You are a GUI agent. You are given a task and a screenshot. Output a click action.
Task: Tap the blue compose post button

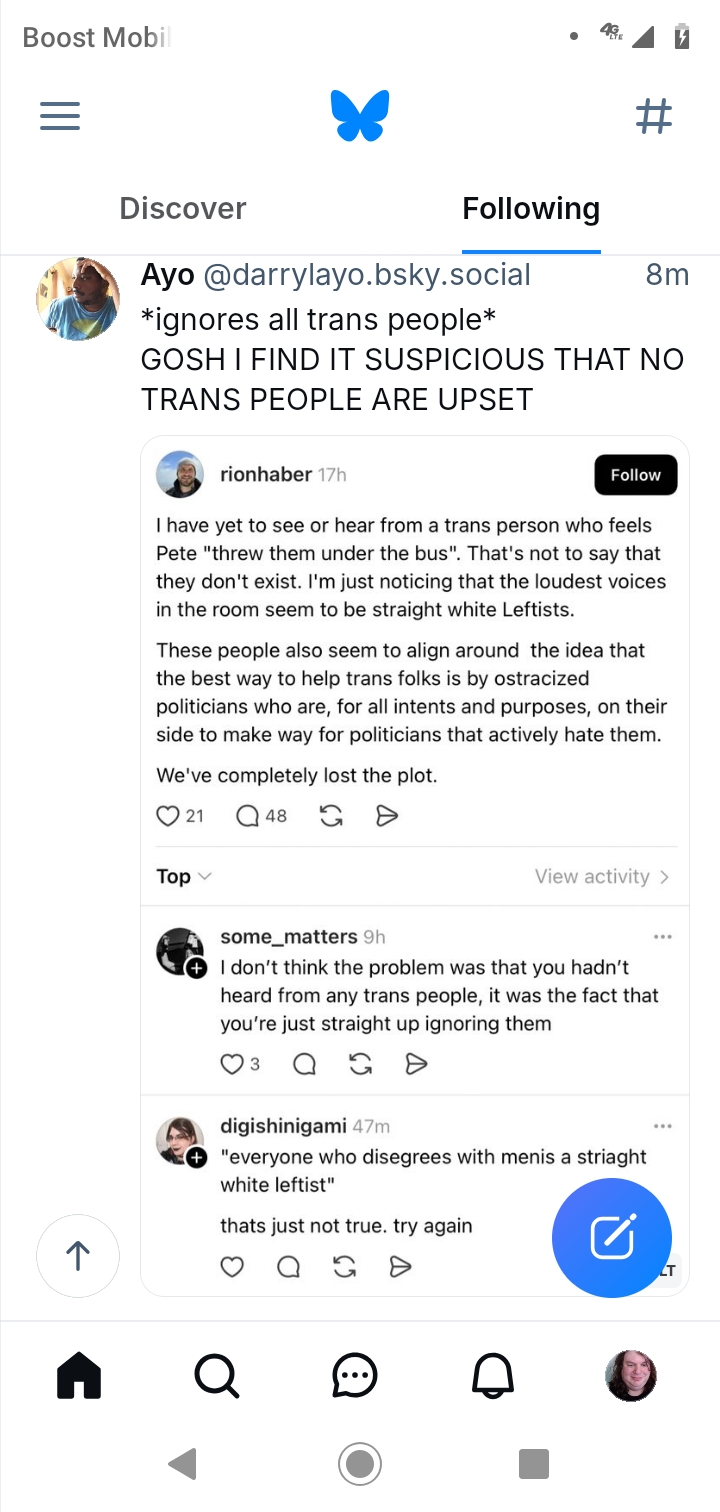coord(611,1237)
